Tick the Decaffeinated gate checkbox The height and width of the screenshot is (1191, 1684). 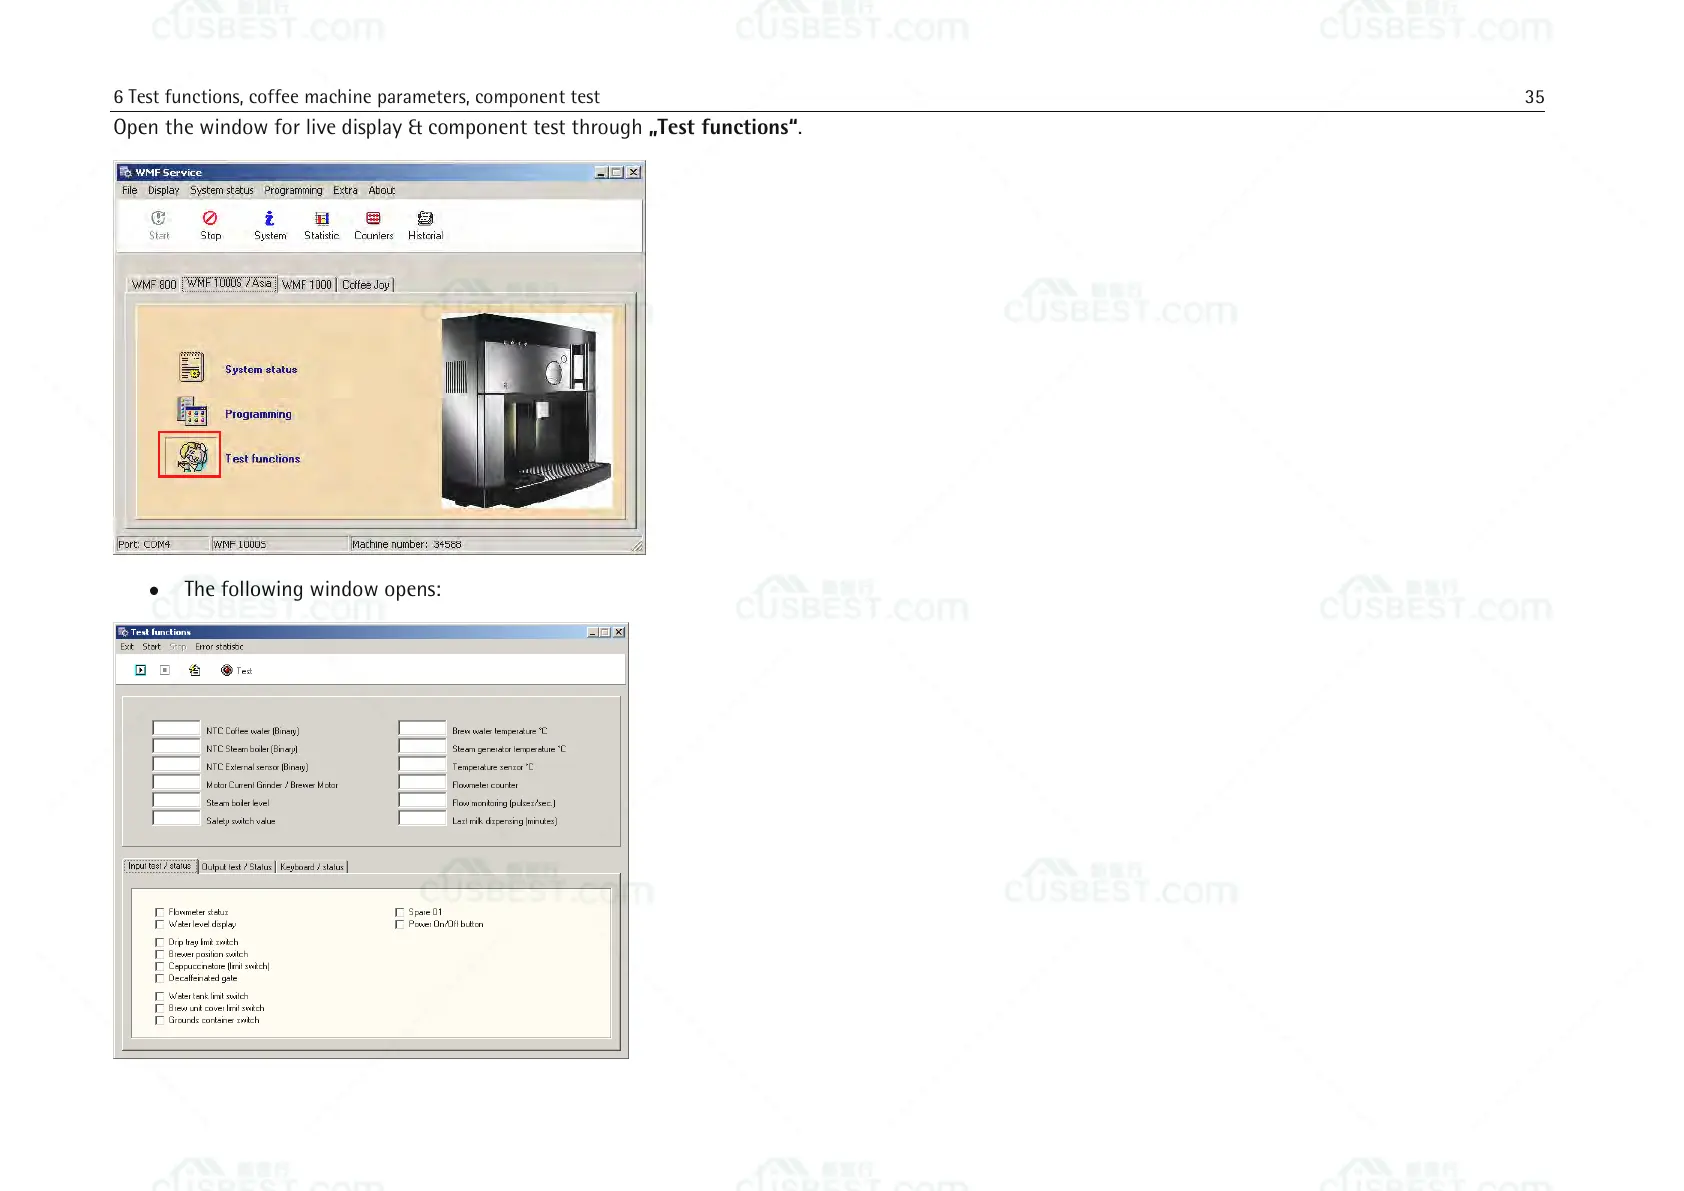[x=160, y=978]
